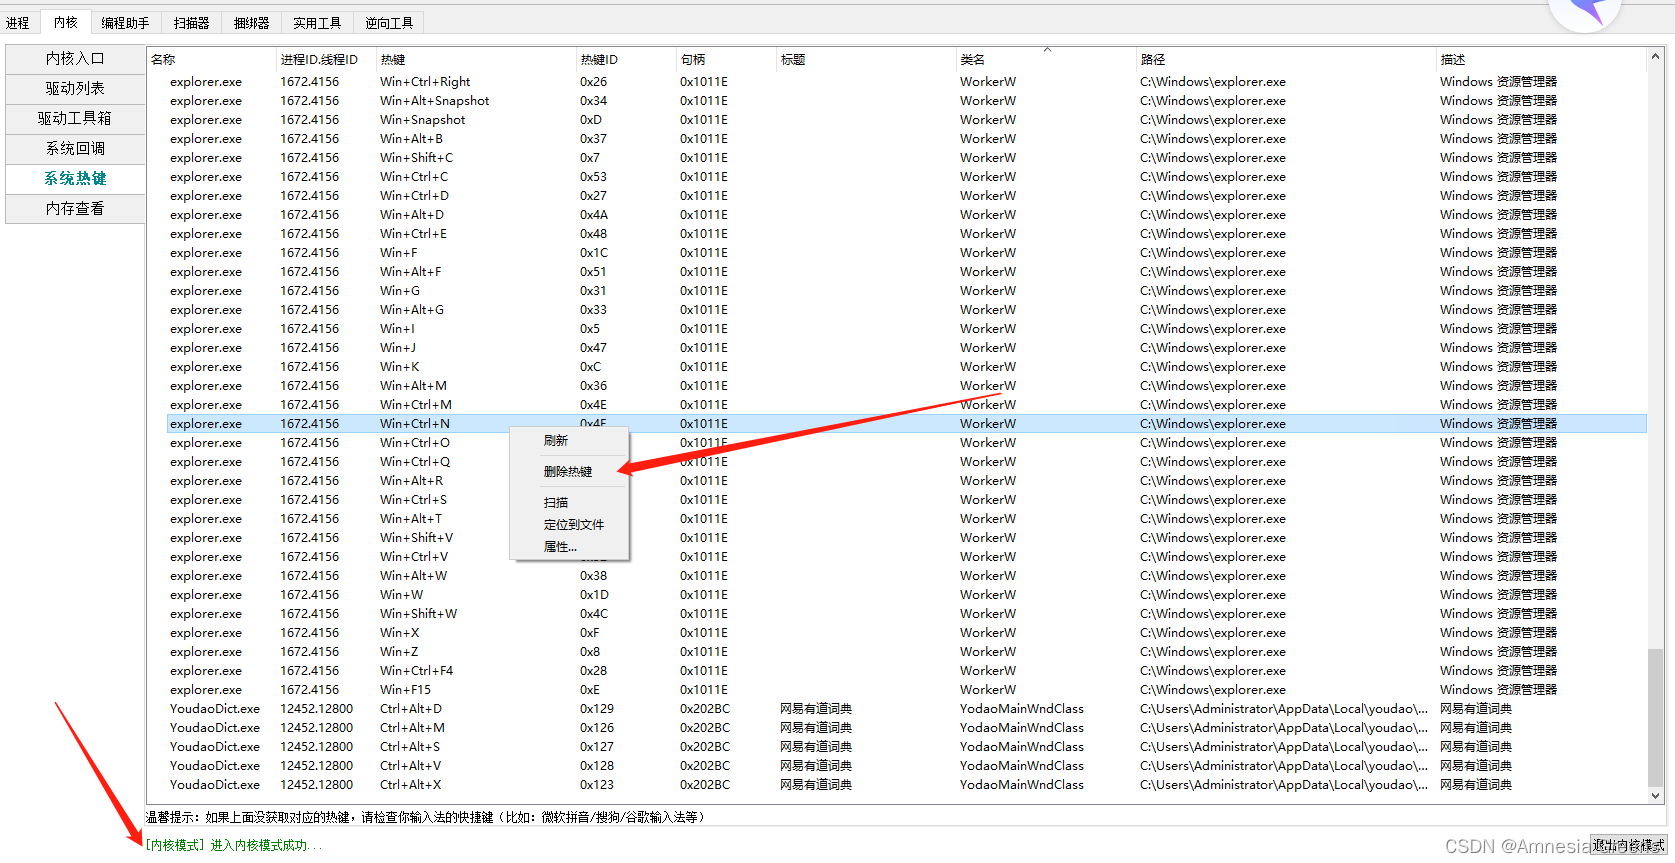Choose 刷新 from the context menu
The width and height of the screenshot is (1675, 863).
coord(569,440)
